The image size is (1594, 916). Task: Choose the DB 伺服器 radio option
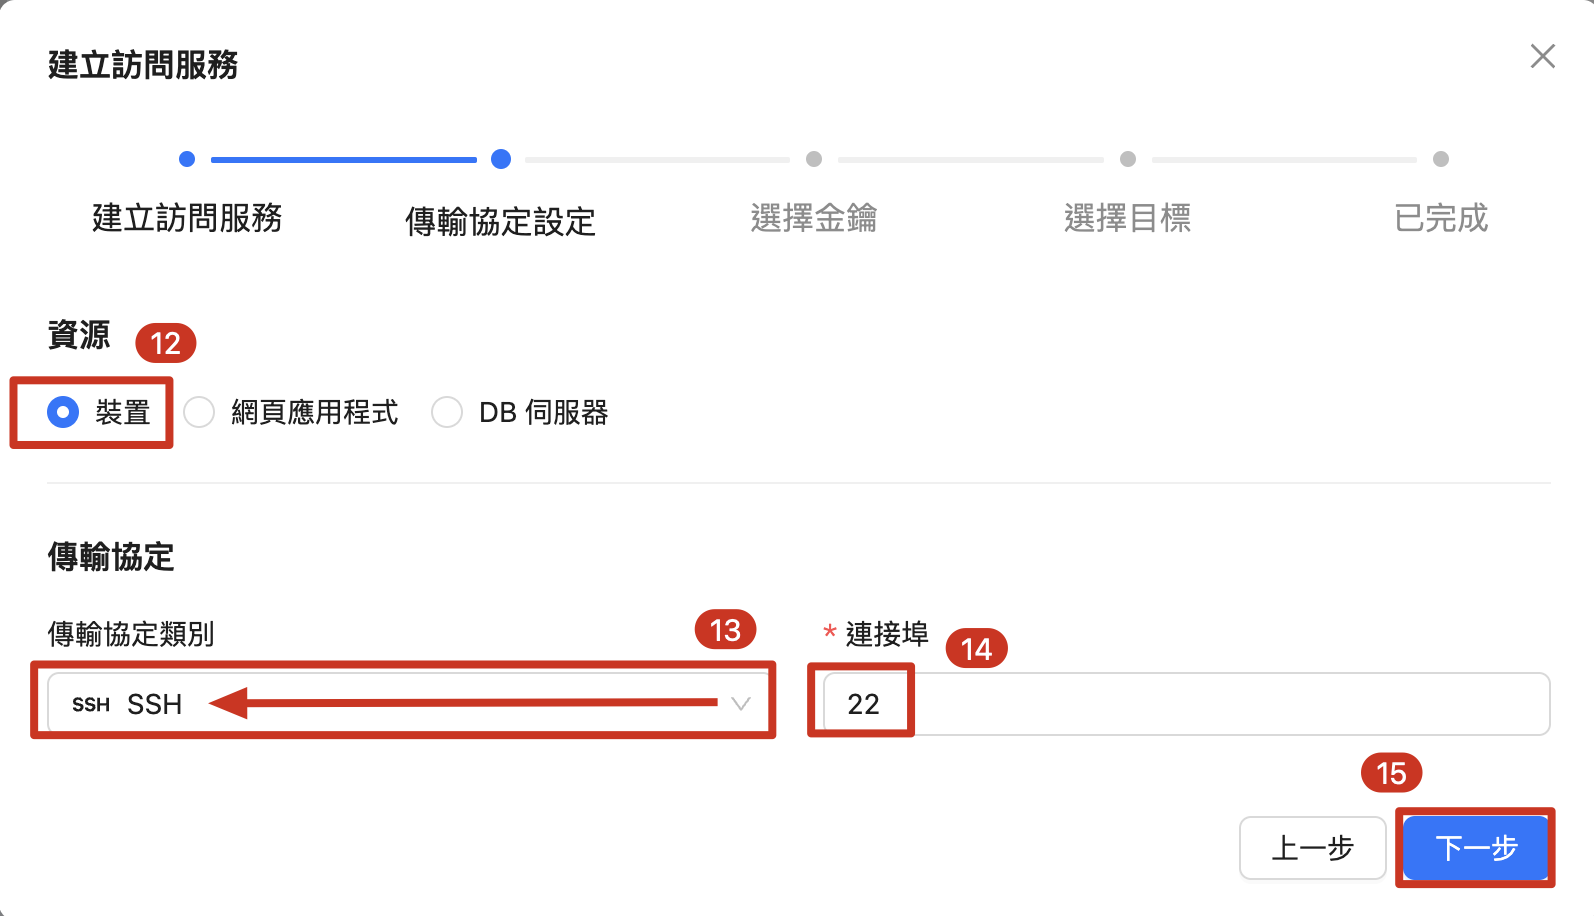click(447, 412)
